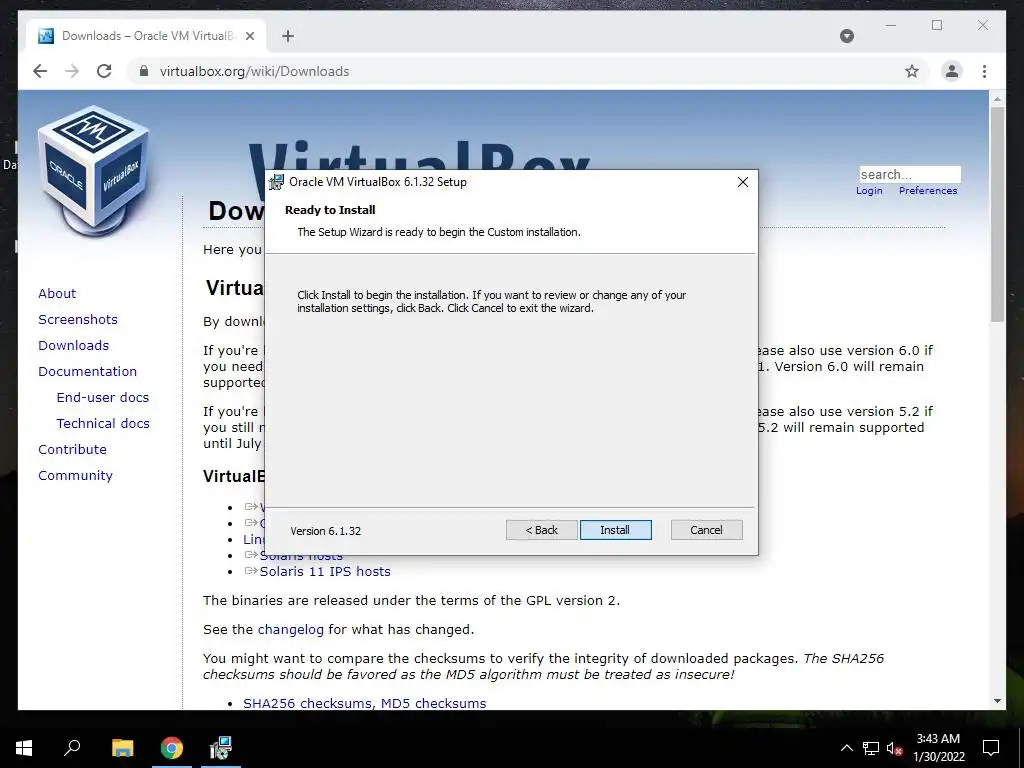This screenshot has width=1024, height=768.
Task: Click the padlock site info icon
Action: (144, 71)
